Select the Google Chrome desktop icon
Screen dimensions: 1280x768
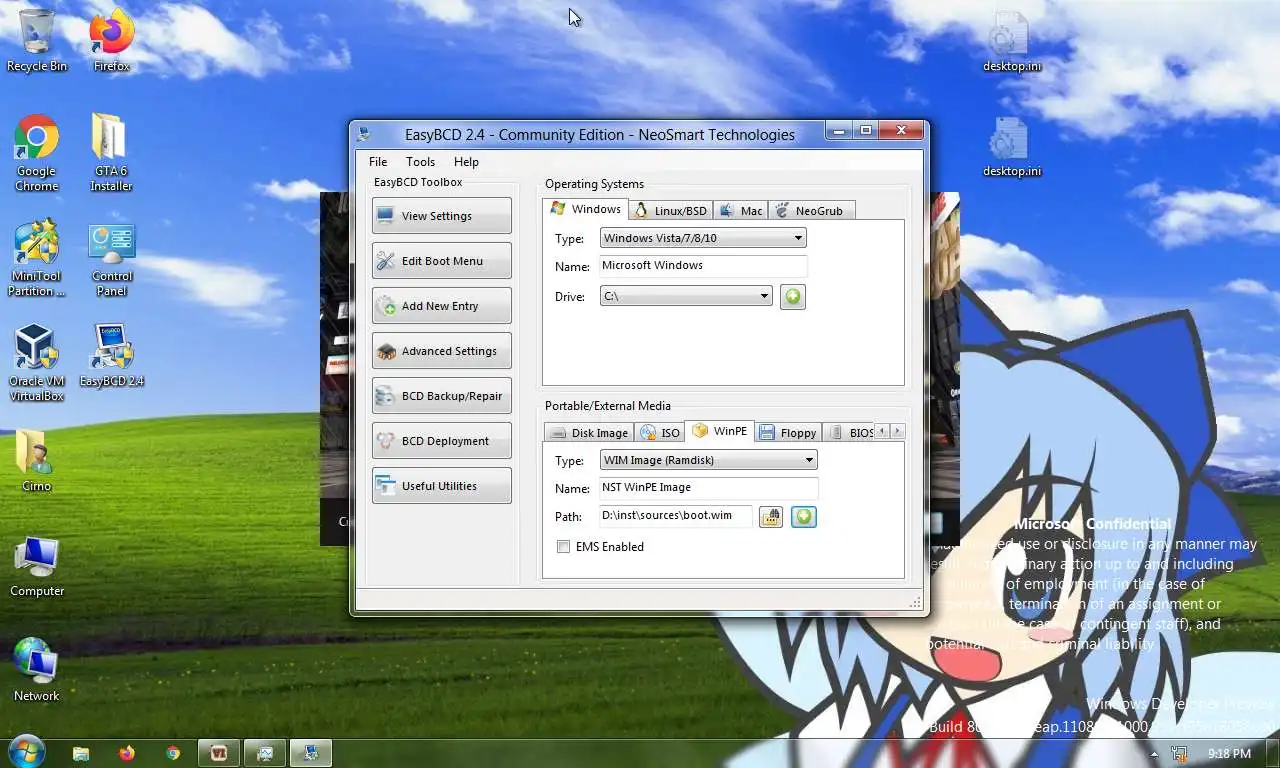click(37, 153)
